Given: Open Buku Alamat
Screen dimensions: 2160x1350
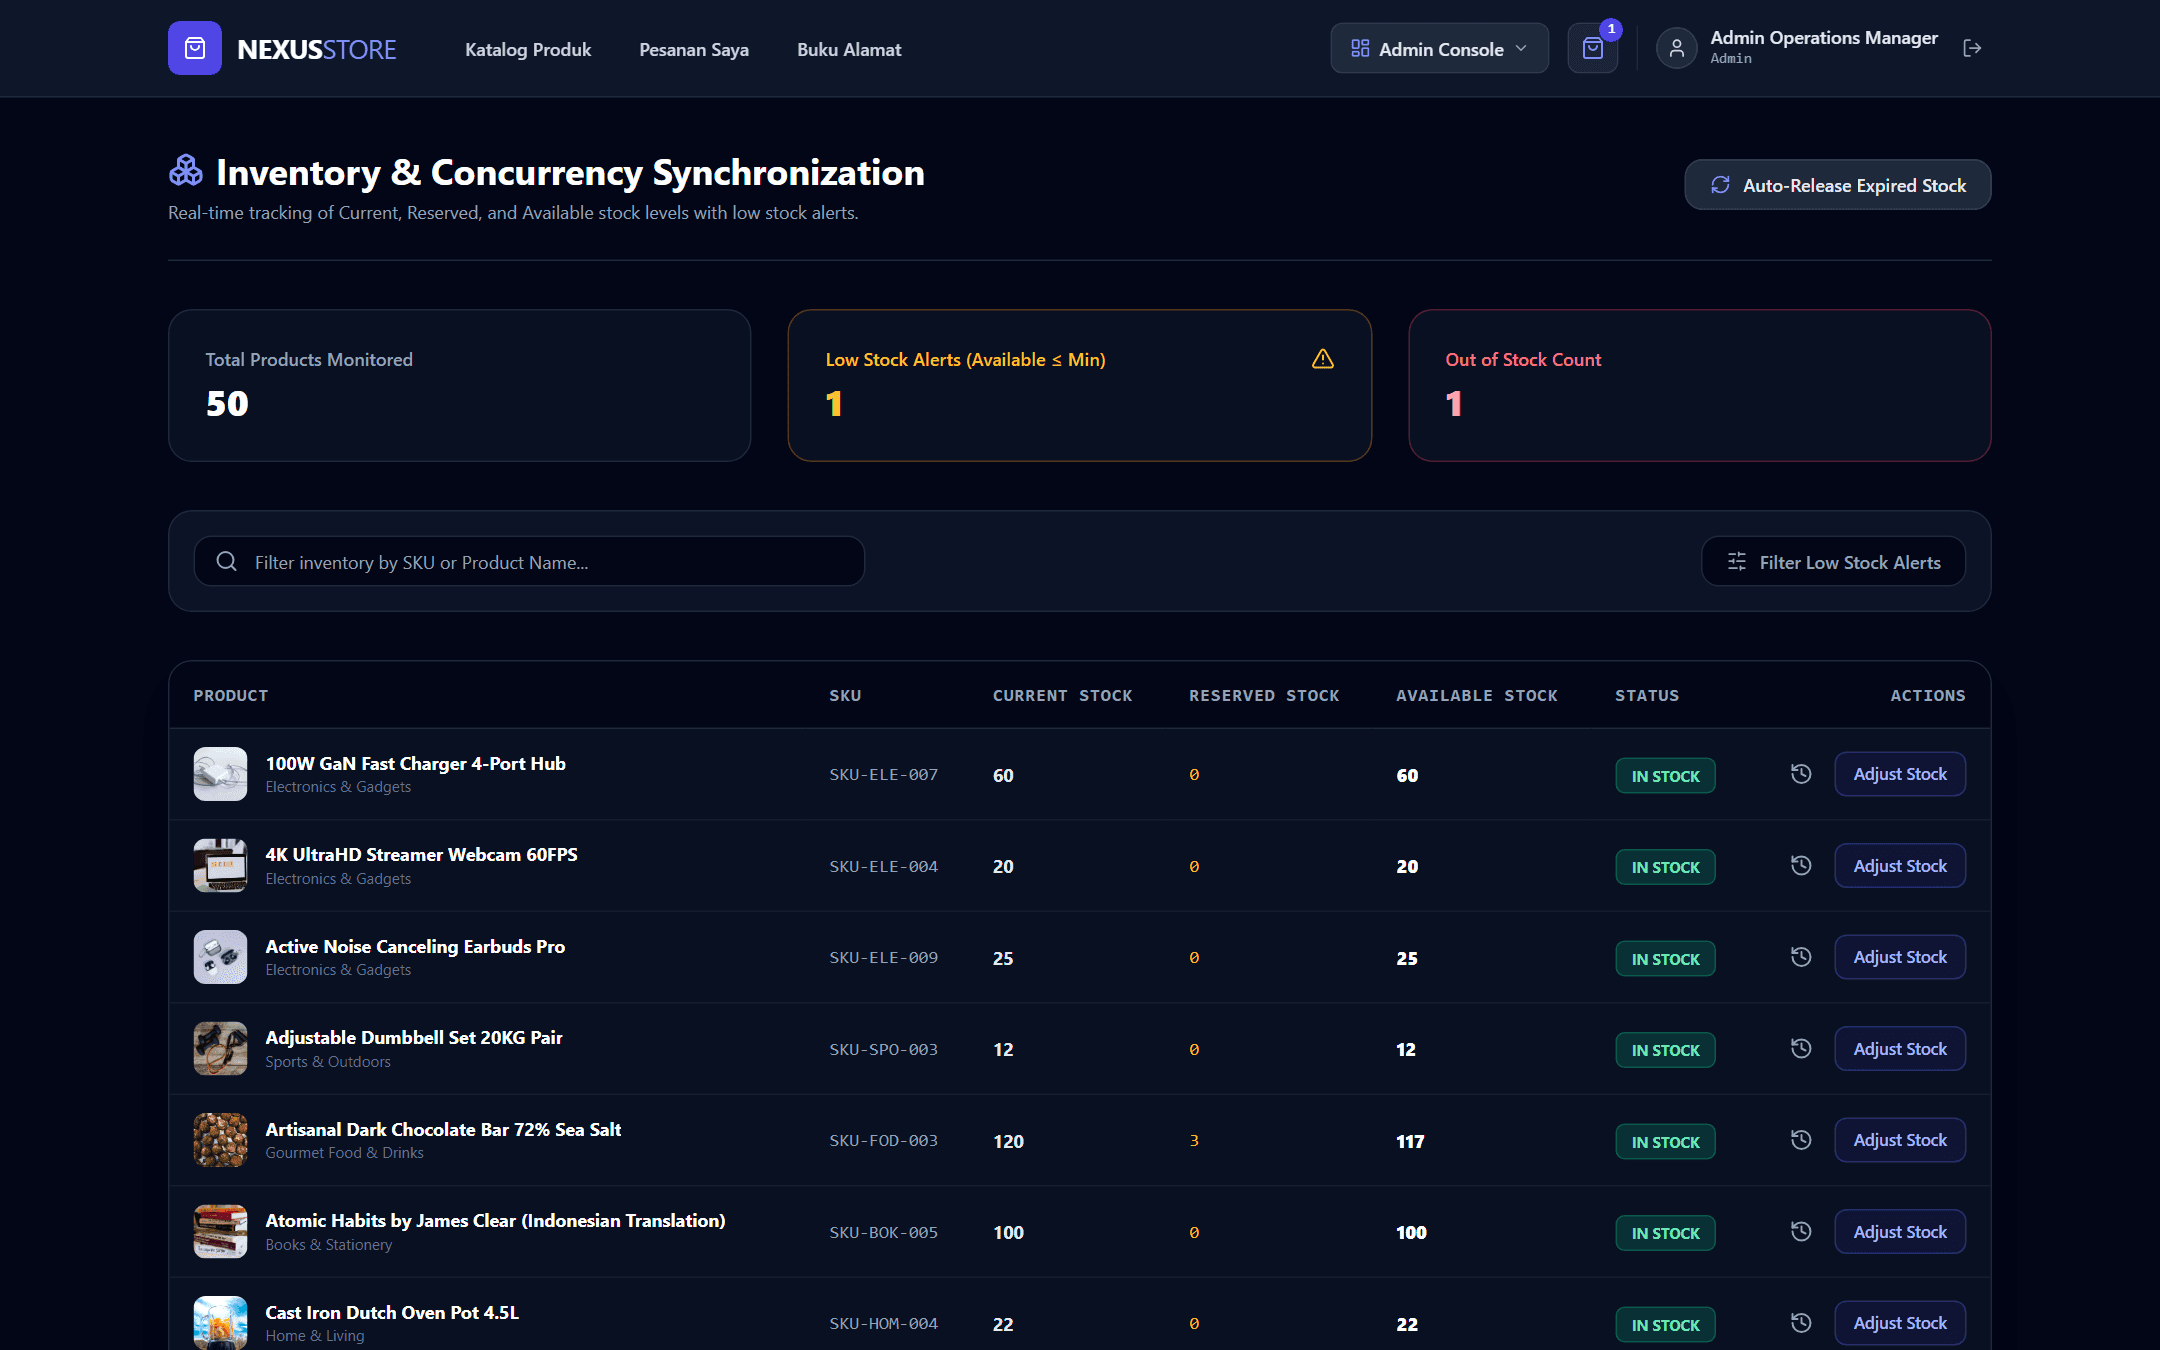Looking at the screenshot, I should coord(849,49).
